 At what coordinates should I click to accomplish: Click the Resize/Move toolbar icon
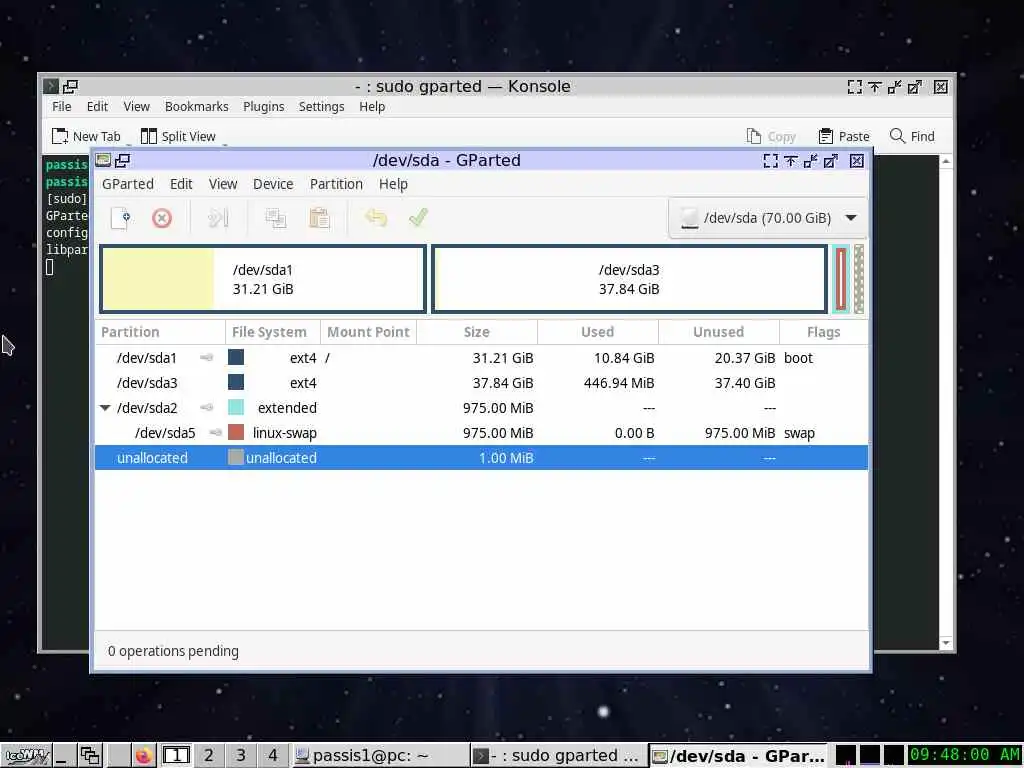pos(218,218)
